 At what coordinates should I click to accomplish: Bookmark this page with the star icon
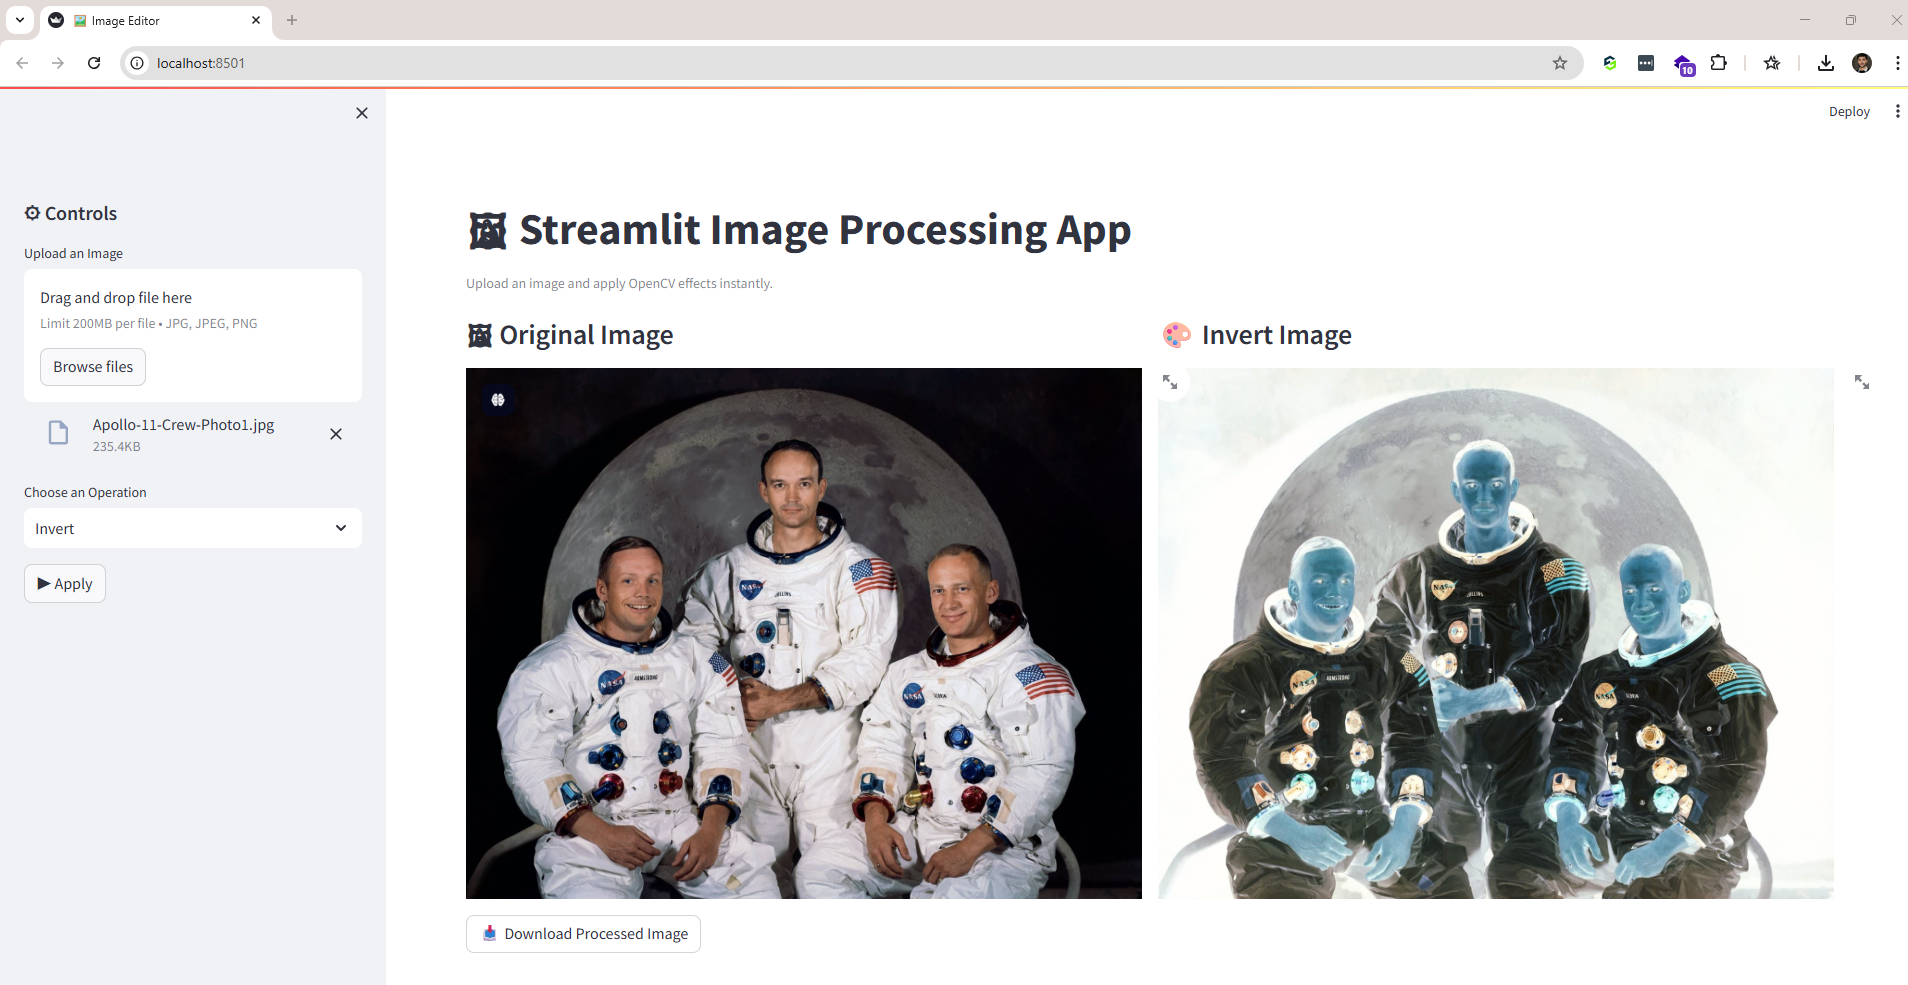pyautogui.click(x=1559, y=63)
